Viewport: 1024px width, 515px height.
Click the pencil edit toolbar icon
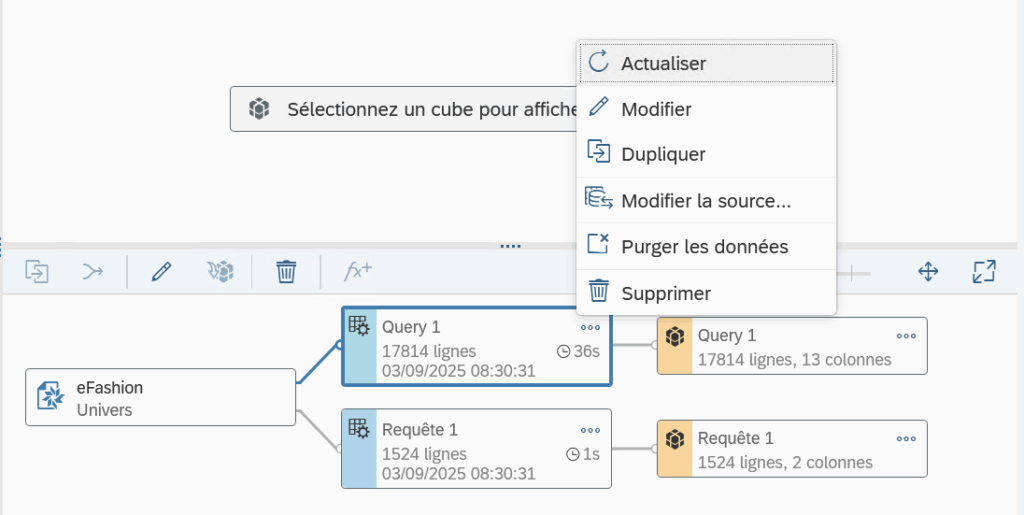click(161, 271)
